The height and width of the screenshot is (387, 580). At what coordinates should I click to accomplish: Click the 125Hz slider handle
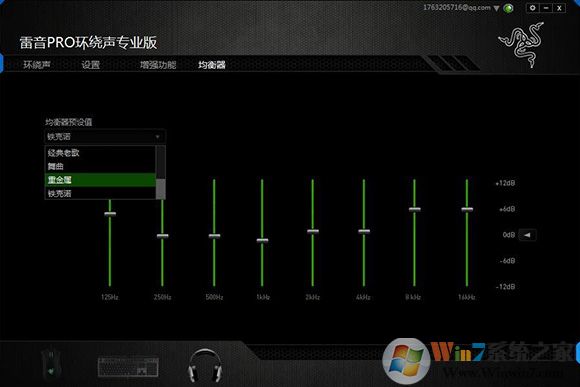[110, 214]
